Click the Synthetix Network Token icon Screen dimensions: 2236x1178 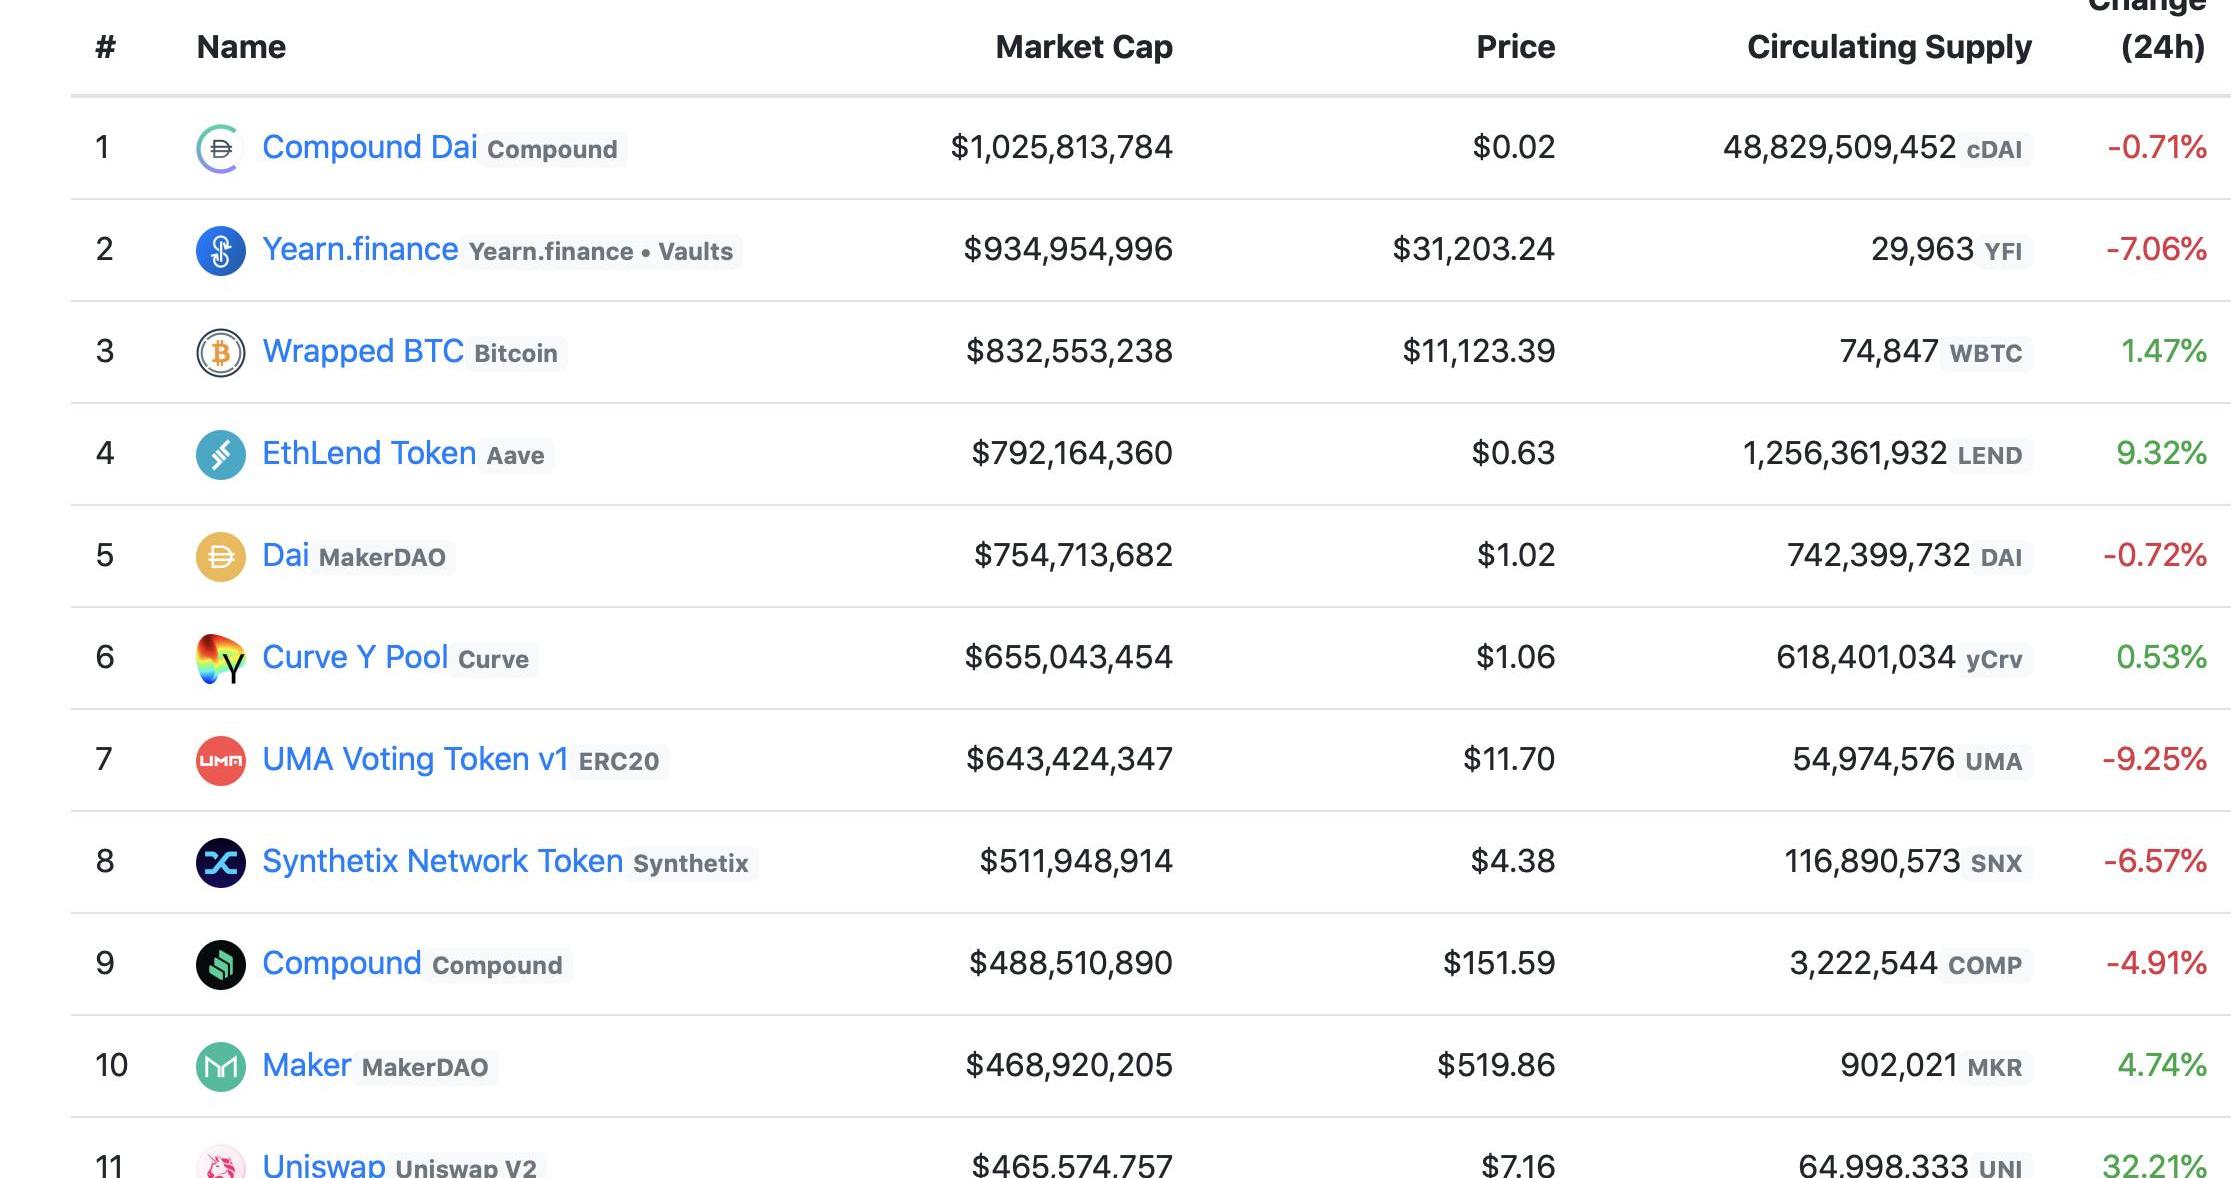point(220,863)
